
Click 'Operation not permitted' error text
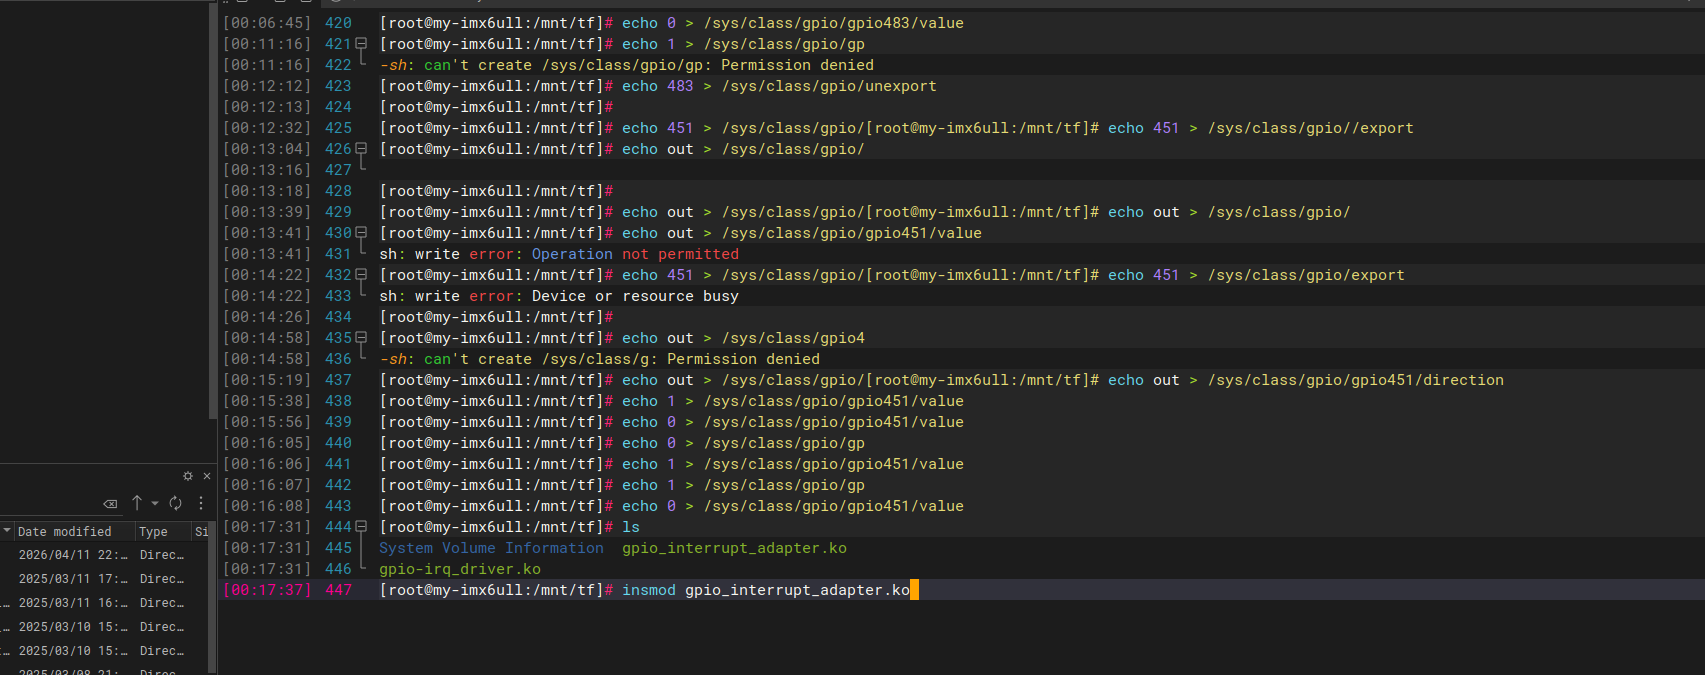pos(635,254)
